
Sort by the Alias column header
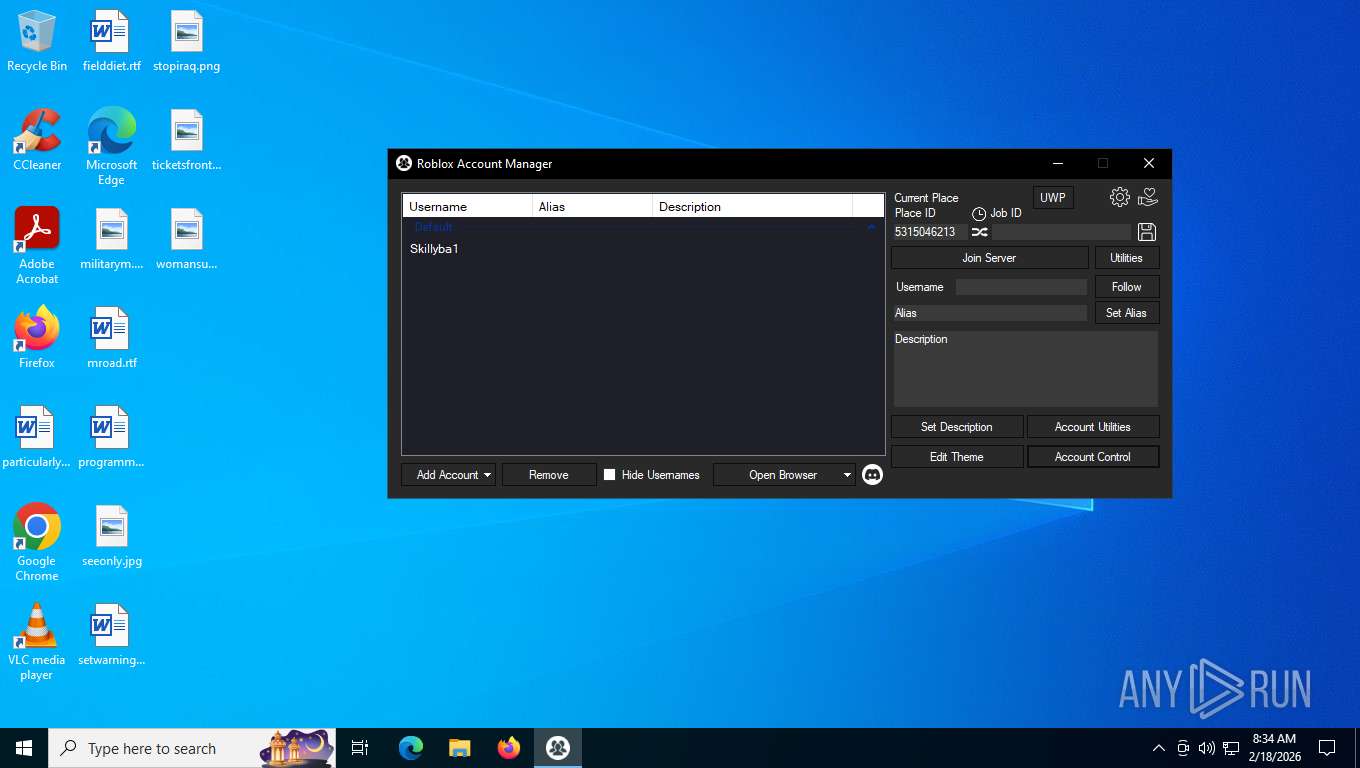click(592, 206)
